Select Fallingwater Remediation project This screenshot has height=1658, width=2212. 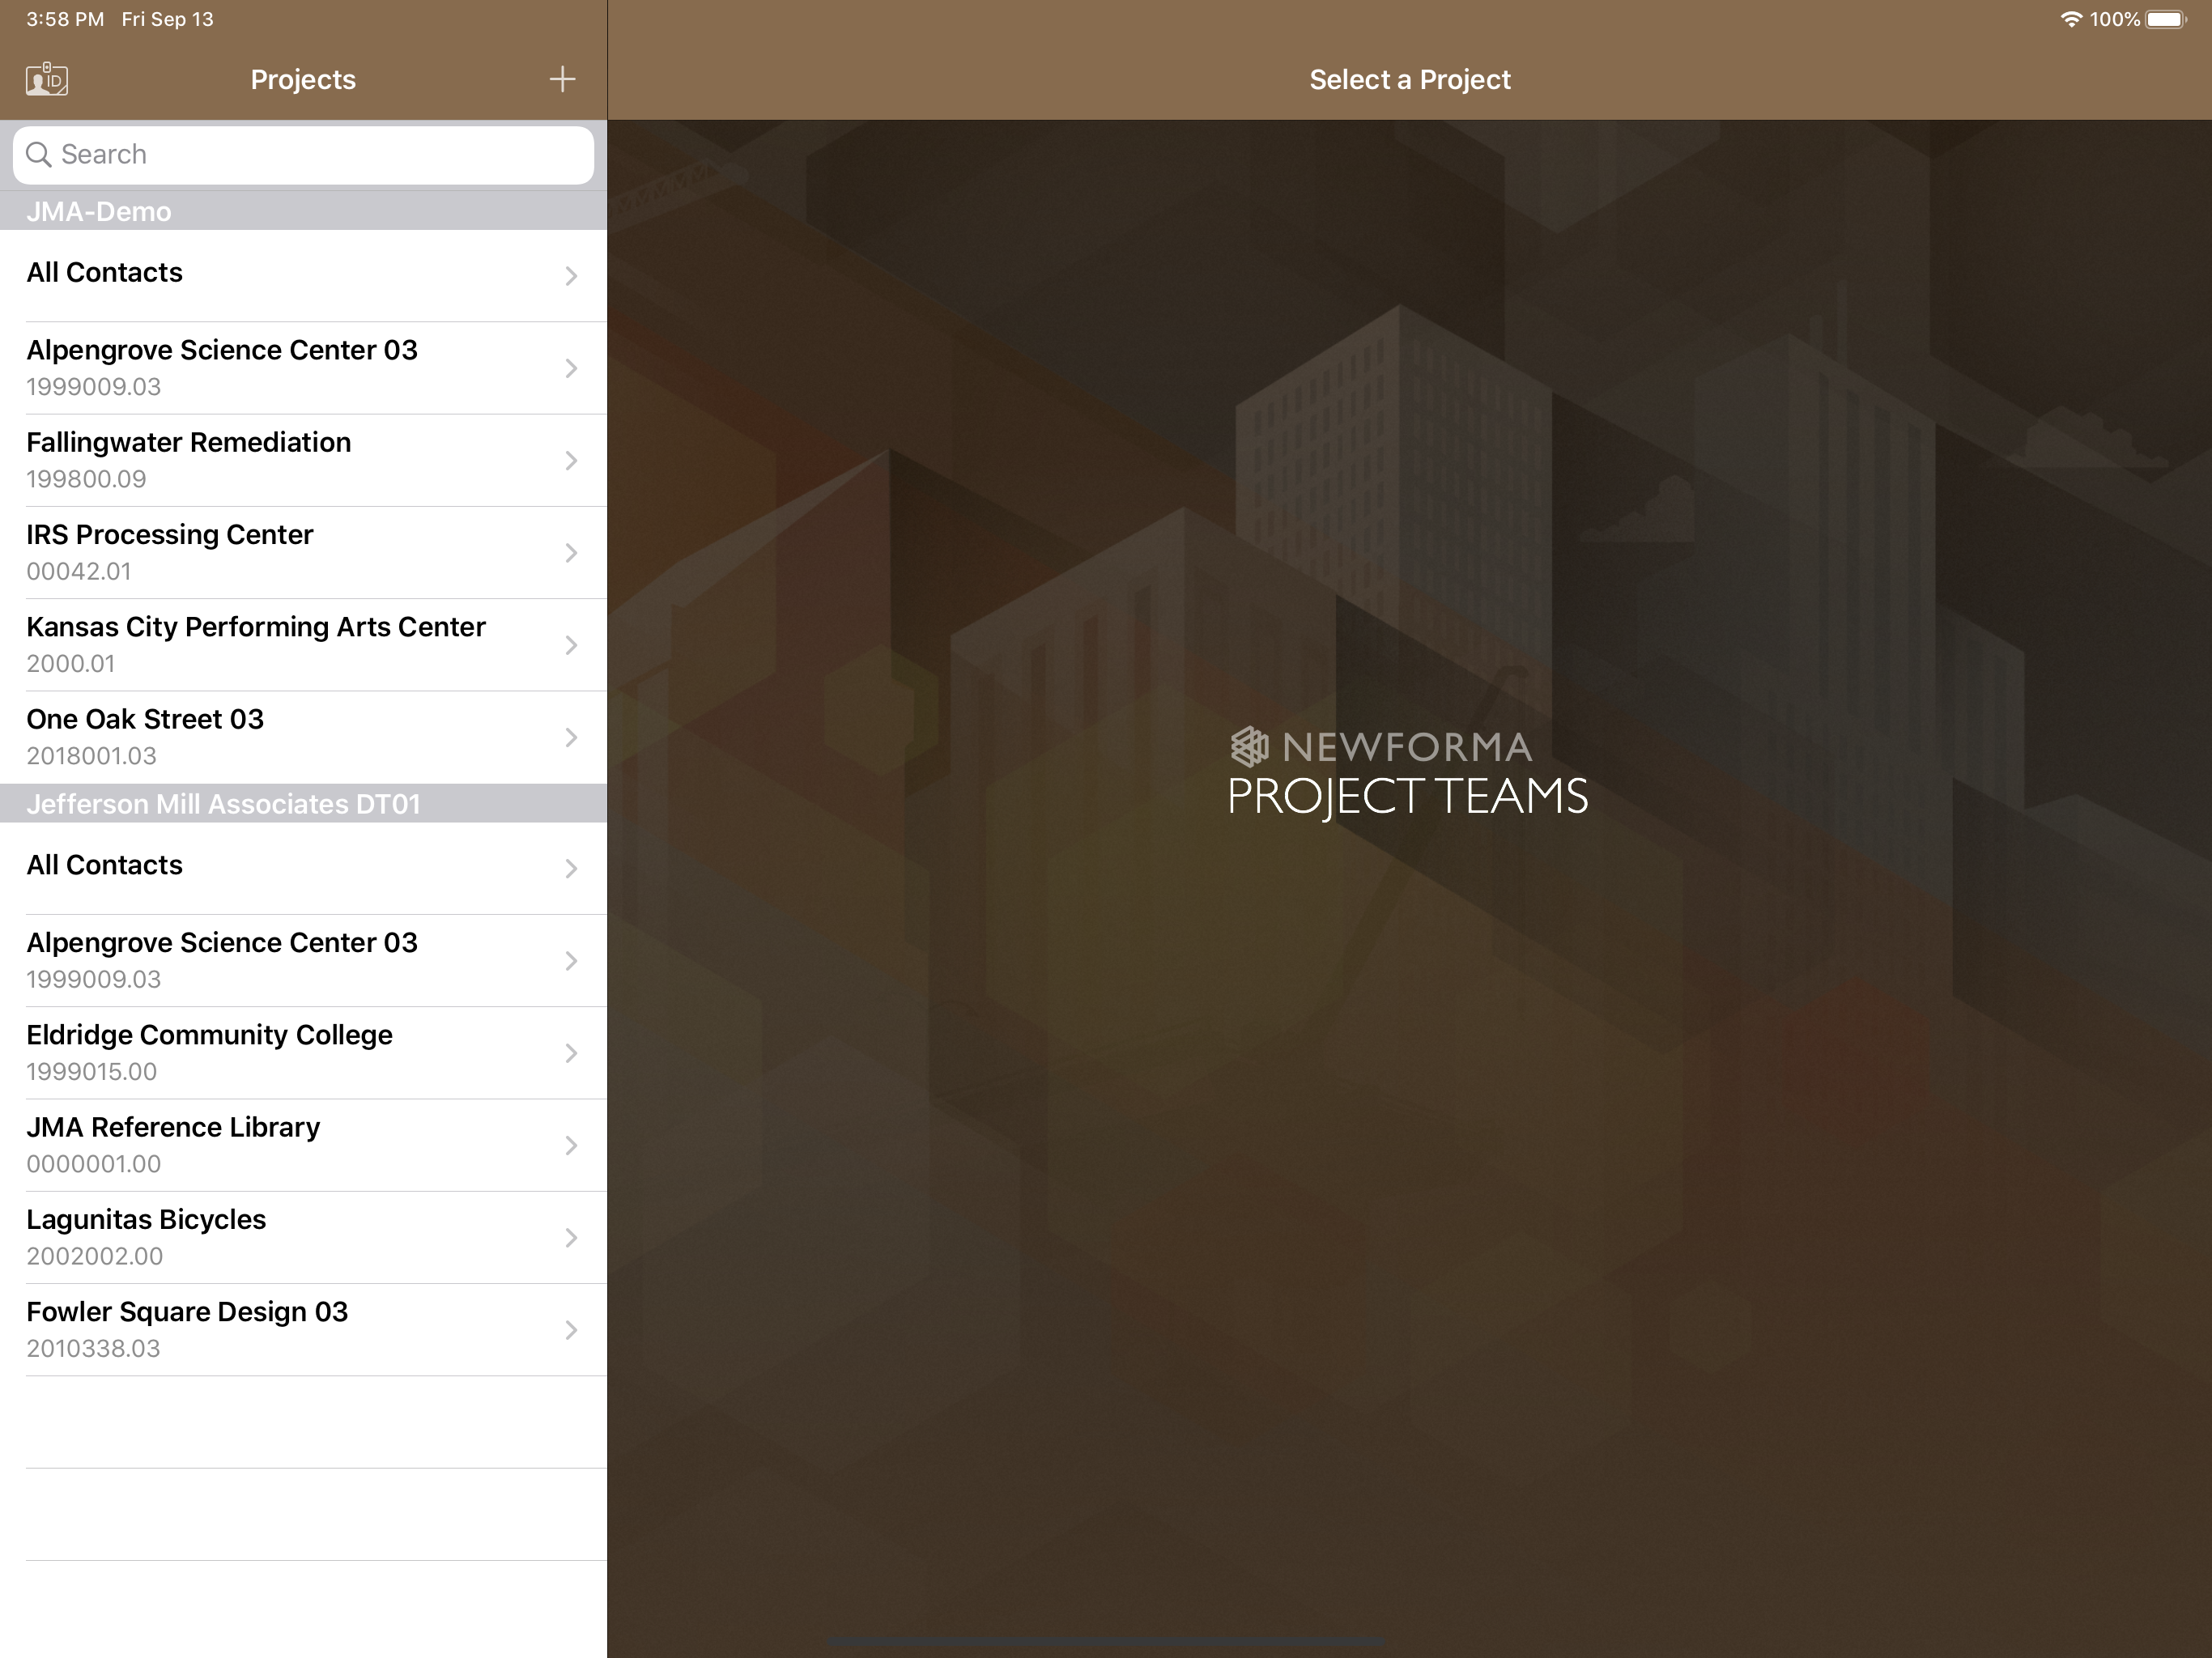coord(303,460)
